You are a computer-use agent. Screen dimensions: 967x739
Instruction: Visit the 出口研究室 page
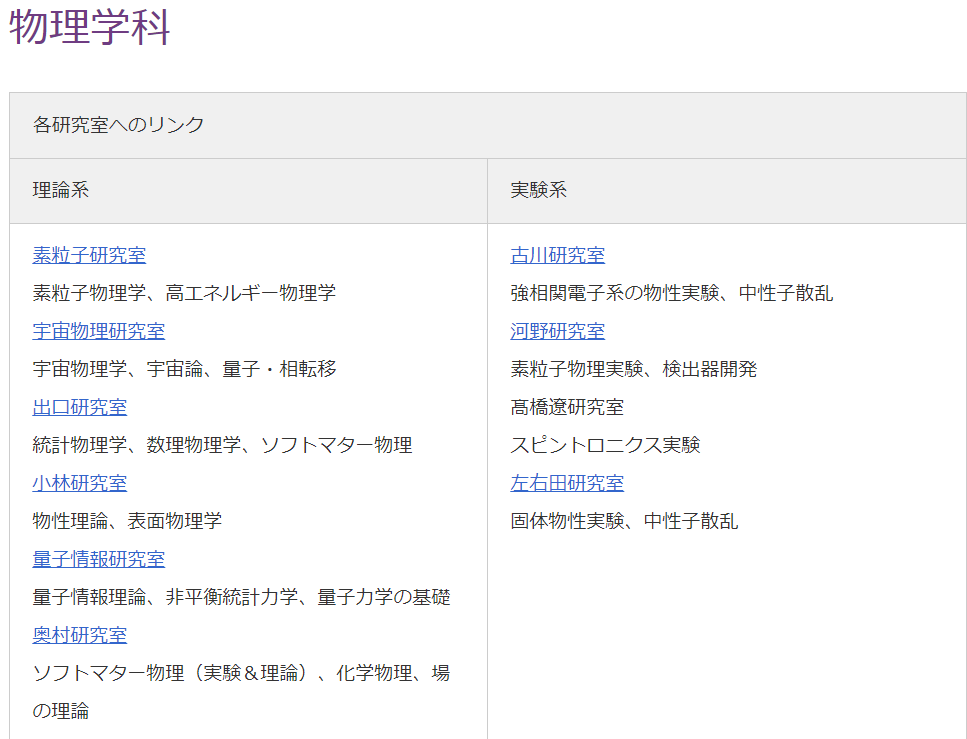pyautogui.click(x=80, y=407)
